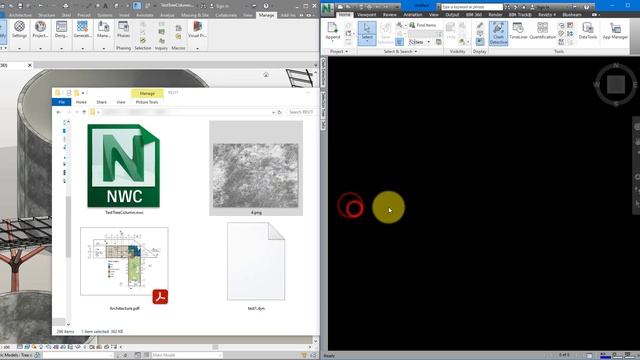This screenshot has height=360, width=640.
Task: Click Navisworks keyword search field
Action: (x=472, y=7)
